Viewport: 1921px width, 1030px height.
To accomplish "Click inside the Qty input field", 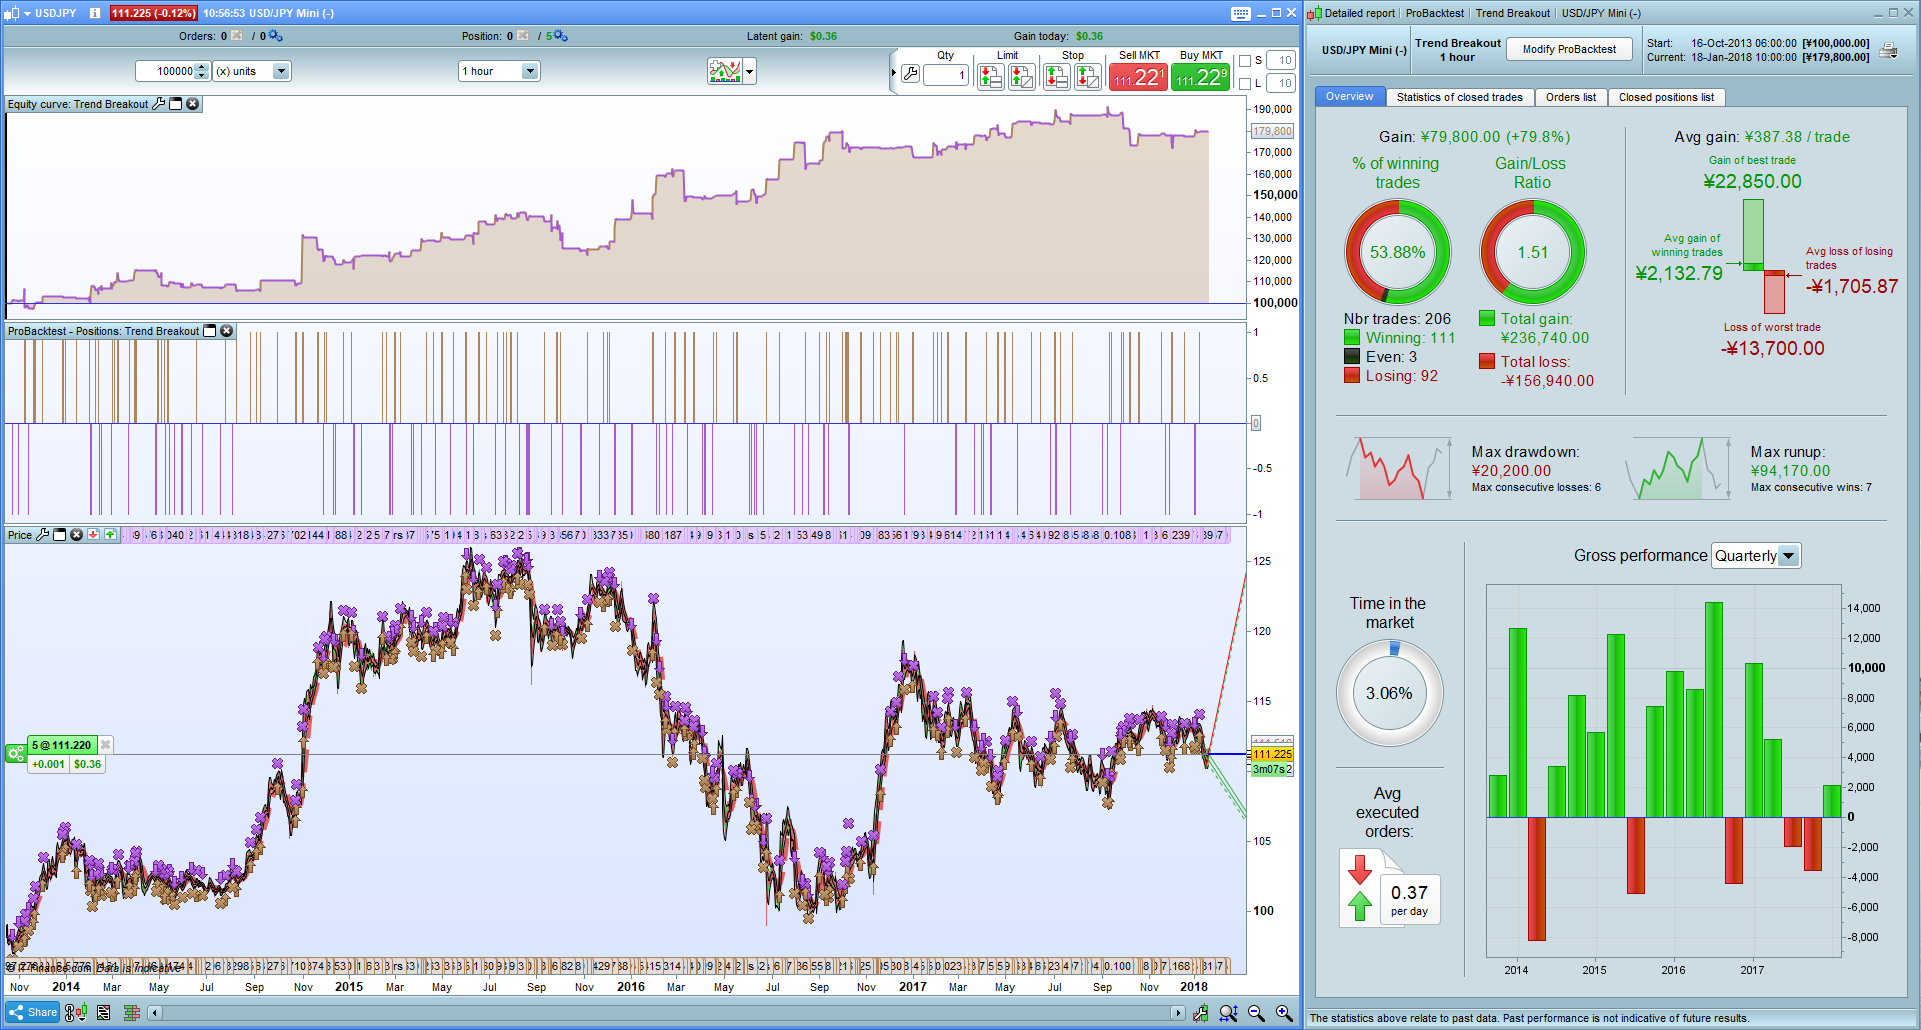I will coord(946,75).
